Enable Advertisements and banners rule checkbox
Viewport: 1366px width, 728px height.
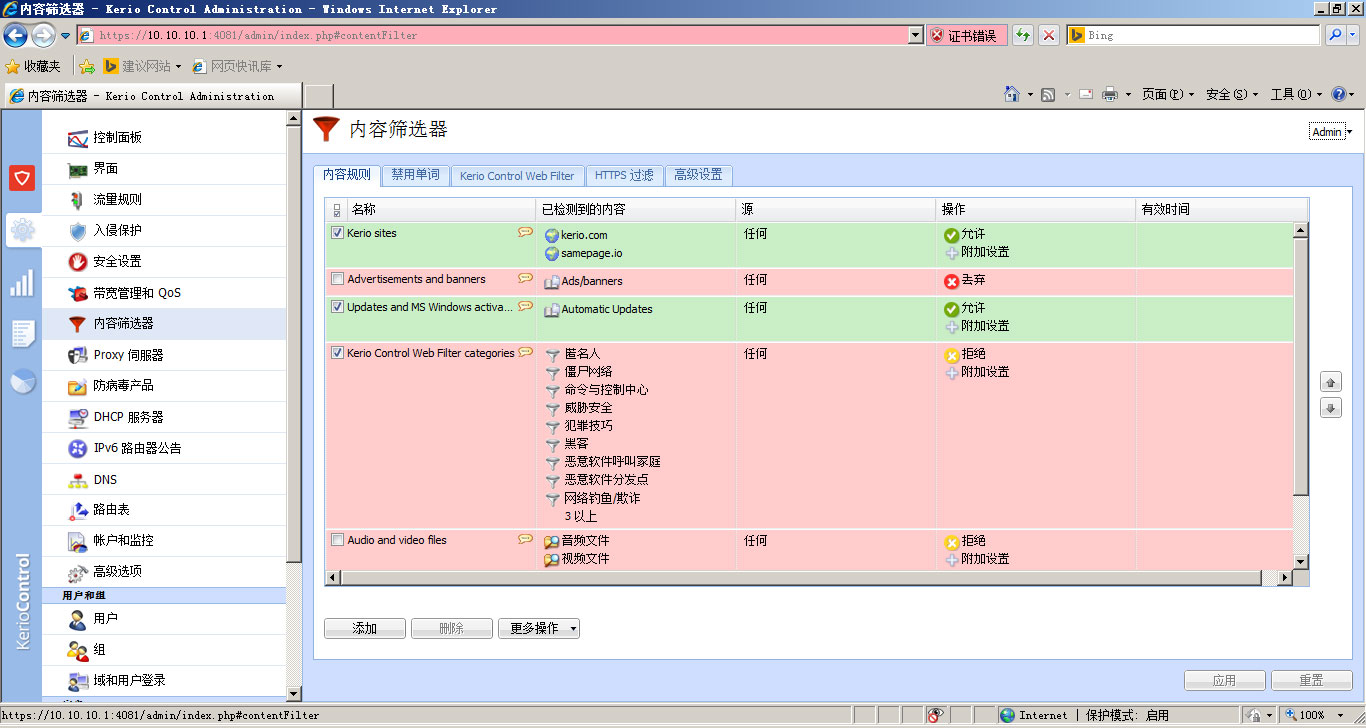[x=338, y=279]
